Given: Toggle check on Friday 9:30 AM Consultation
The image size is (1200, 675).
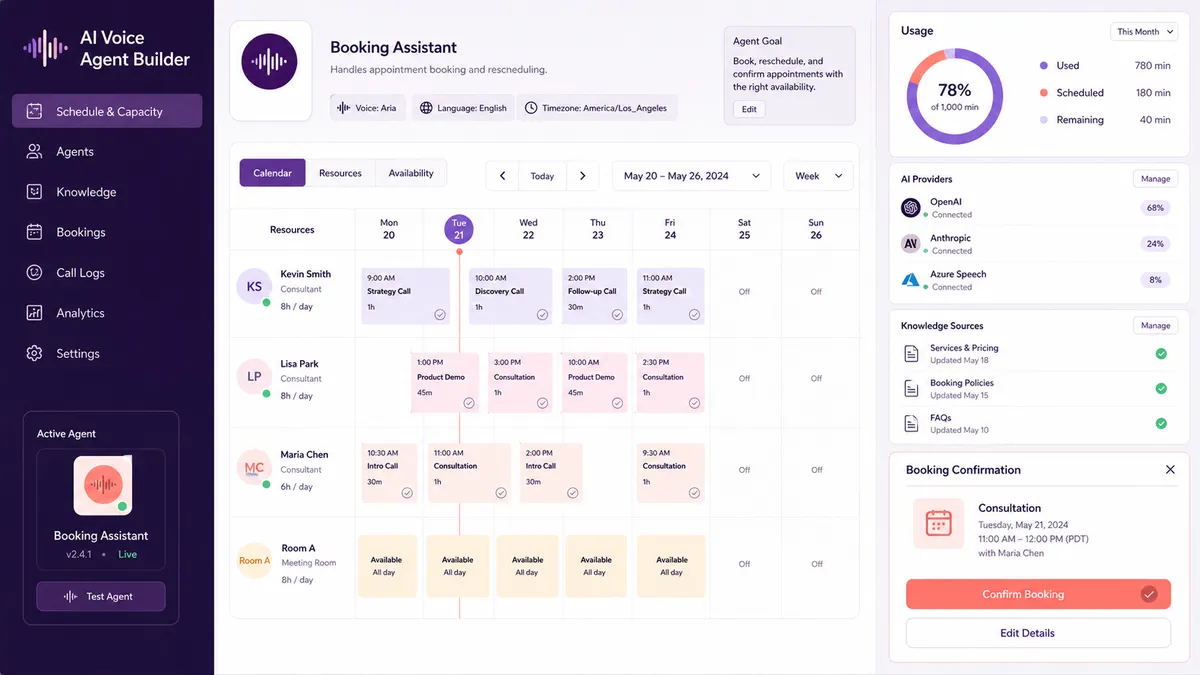Looking at the screenshot, I should [694, 492].
